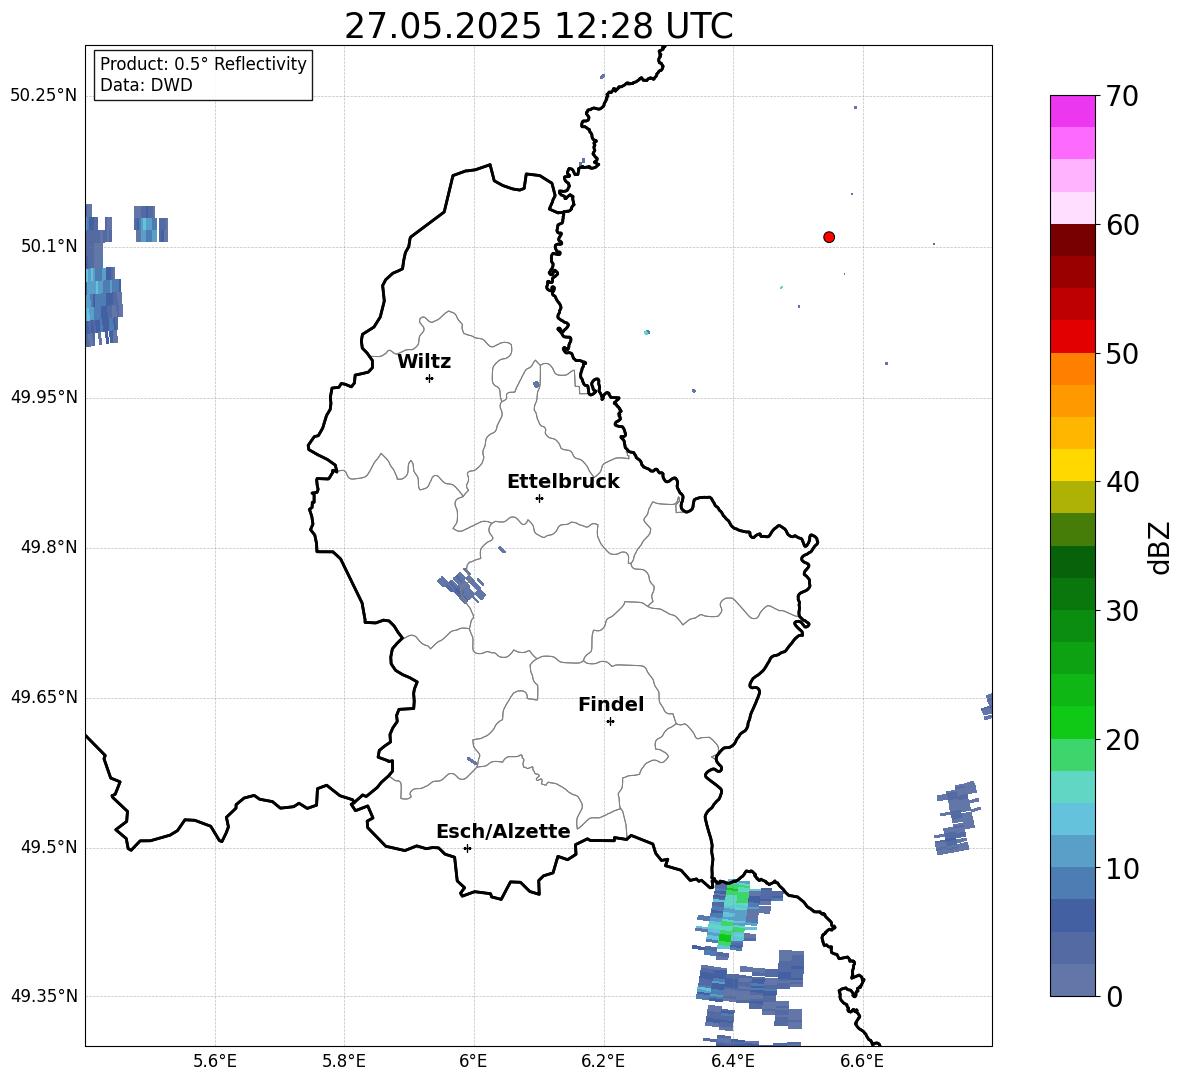Click the 50.1°N latitude label
Screen dimensions: 1184x1081
pos(49,246)
